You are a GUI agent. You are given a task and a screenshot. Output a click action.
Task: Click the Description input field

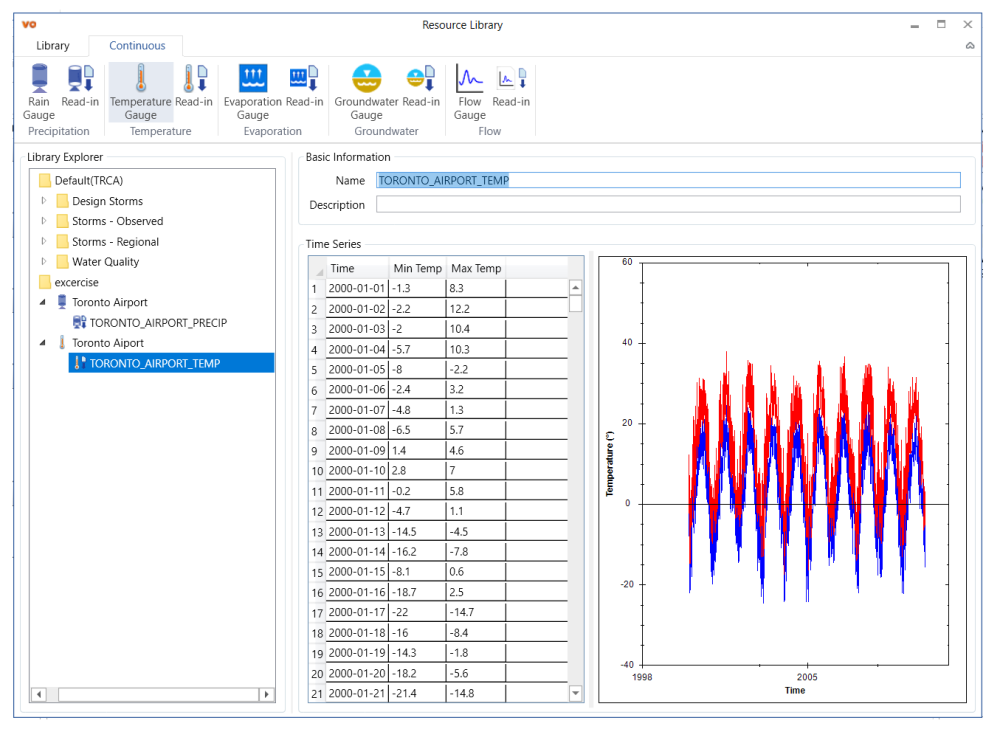[668, 204]
